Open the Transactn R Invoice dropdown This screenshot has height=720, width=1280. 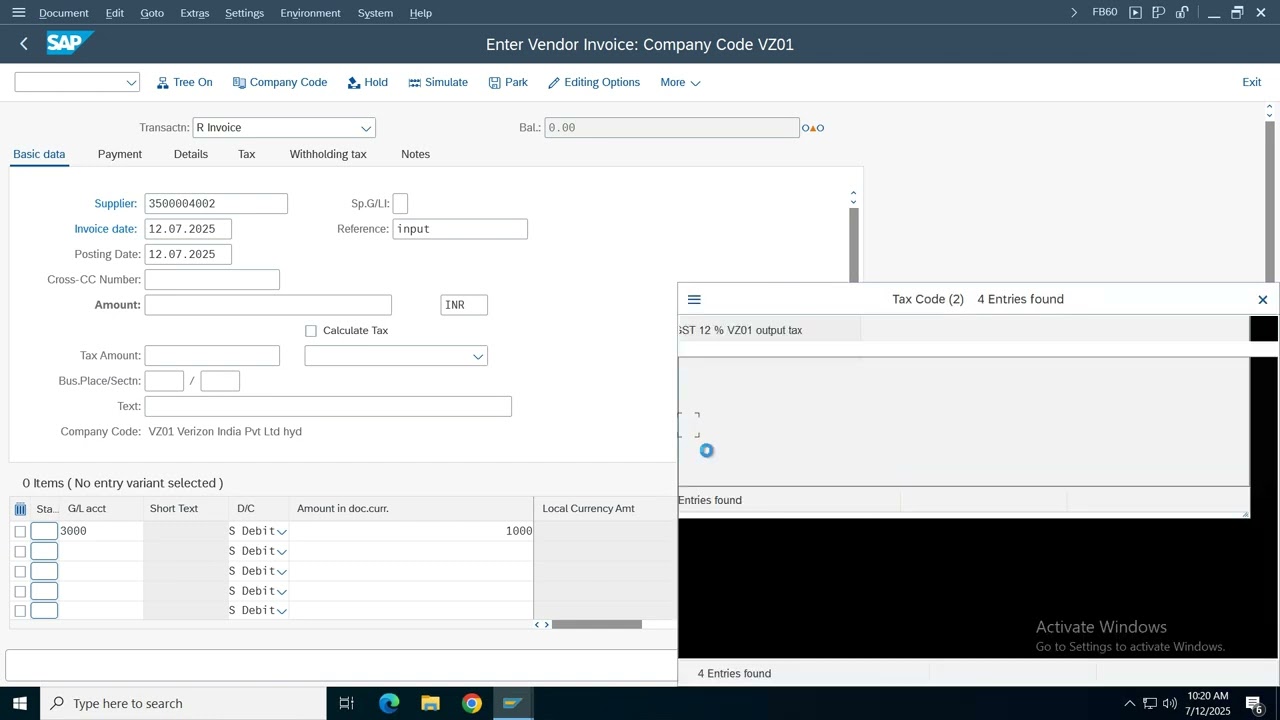366,128
